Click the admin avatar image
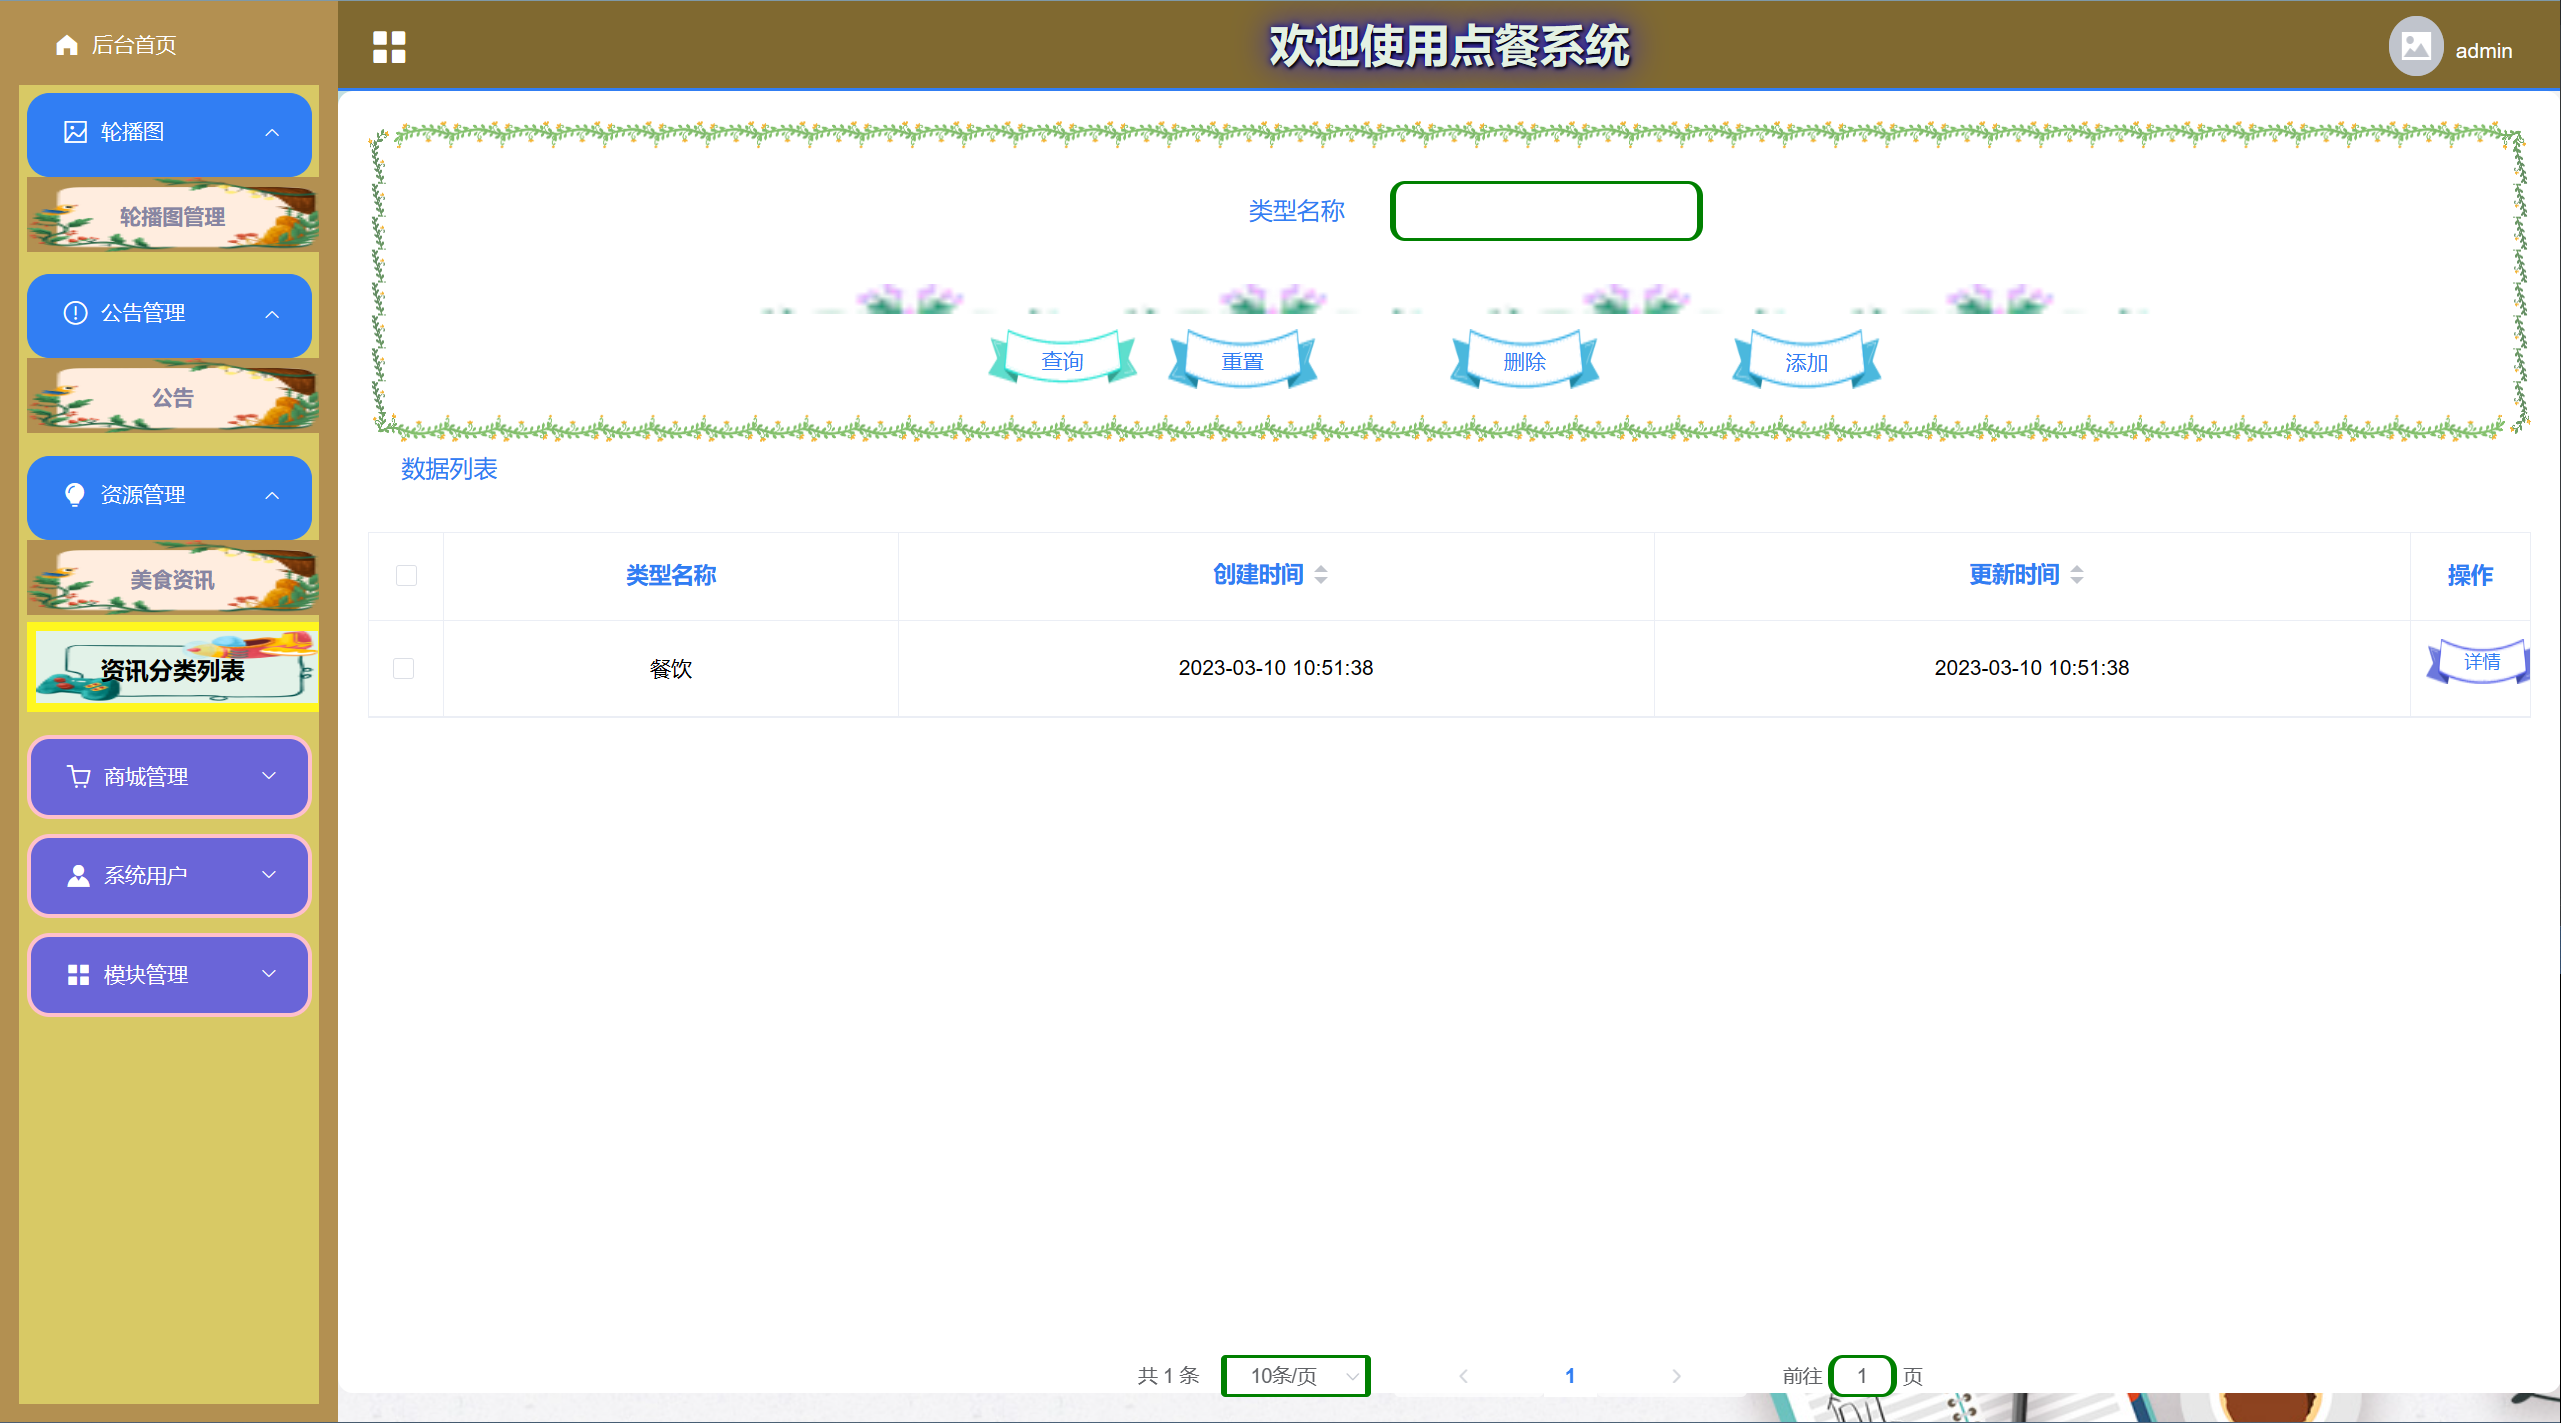Image resolution: width=2561 pixels, height=1423 pixels. pyautogui.click(x=2416, y=47)
